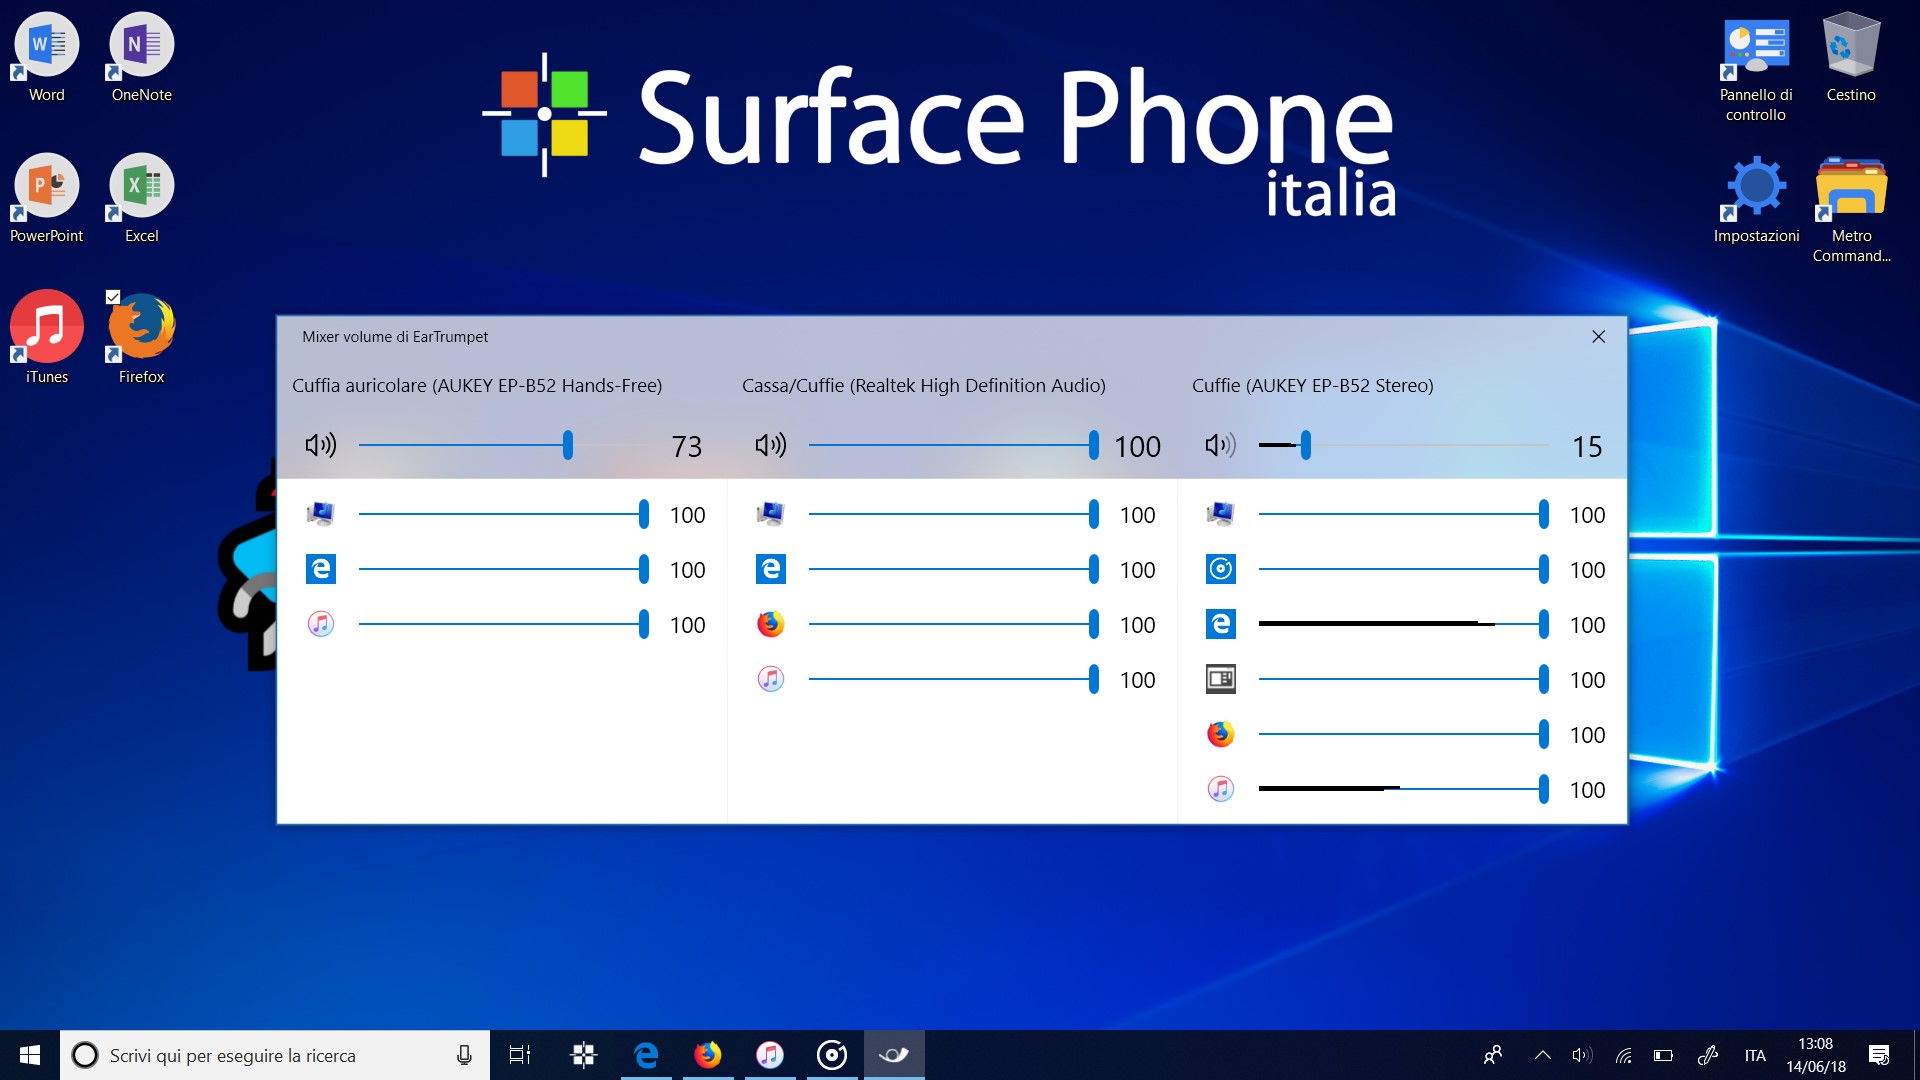Select Metro Commander desktop shortcut
Screen dimensions: 1920x1080
tap(1851, 209)
